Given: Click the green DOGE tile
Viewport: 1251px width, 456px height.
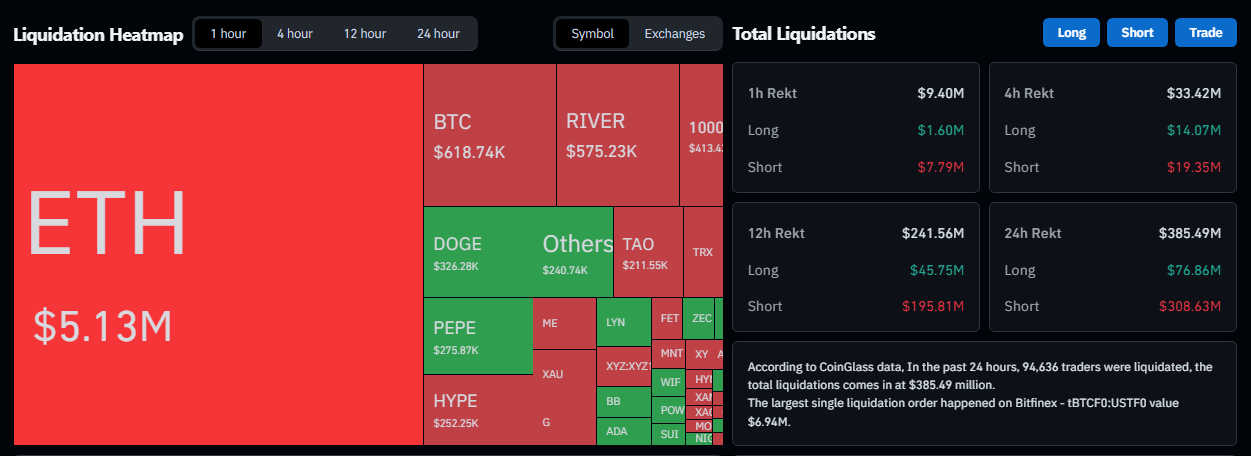Looking at the screenshot, I should click(480, 252).
